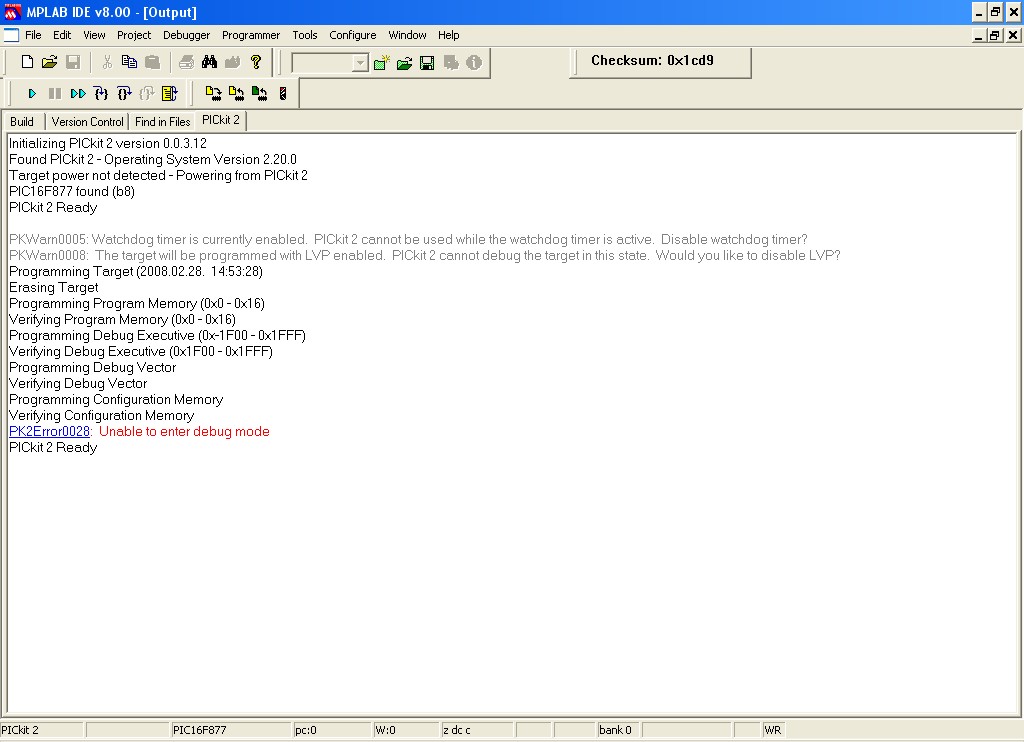The image size is (1024, 742).
Task: Open the Debugger menu
Action: coord(187,35)
